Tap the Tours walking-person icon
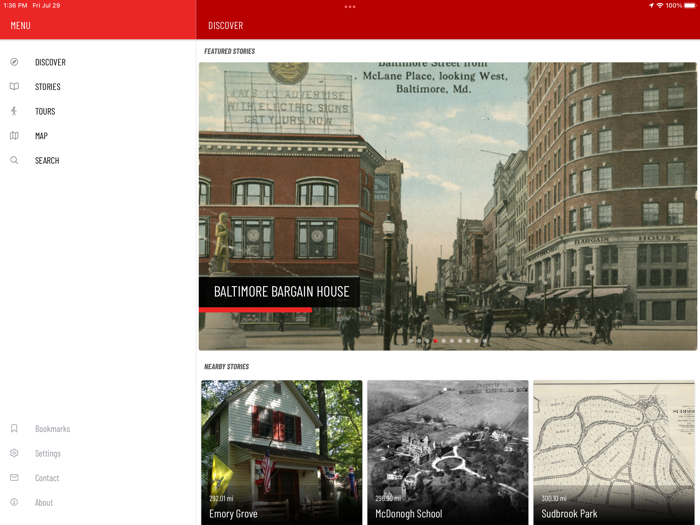Image resolution: width=700 pixels, height=525 pixels. click(x=14, y=111)
